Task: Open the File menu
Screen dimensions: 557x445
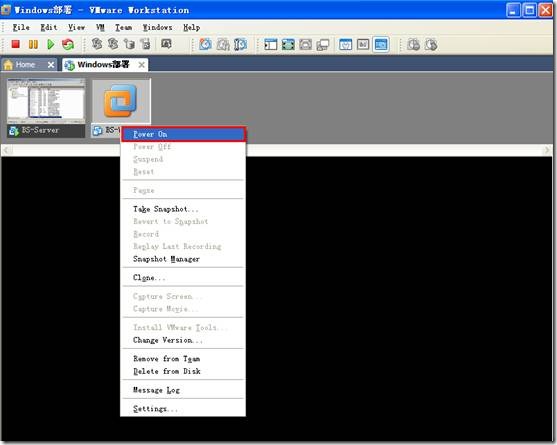Action: [21, 27]
